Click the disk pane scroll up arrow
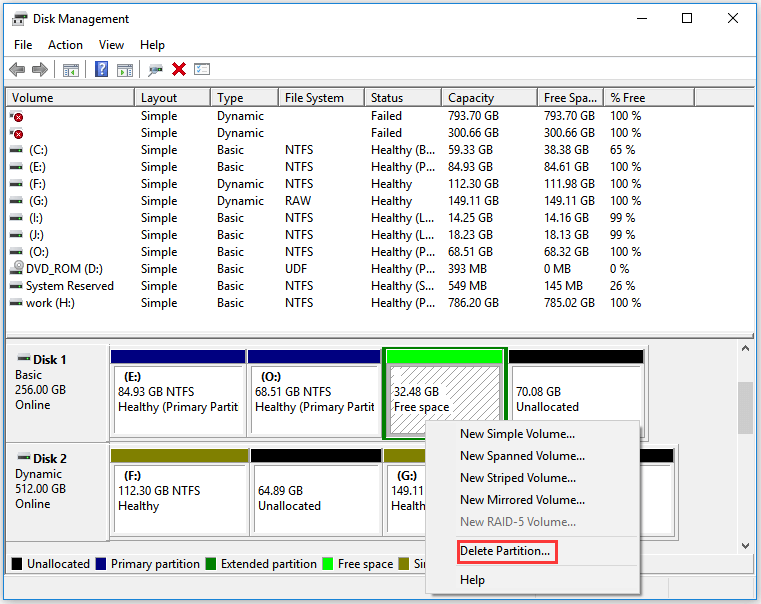761x604 pixels. (x=745, y=349)
